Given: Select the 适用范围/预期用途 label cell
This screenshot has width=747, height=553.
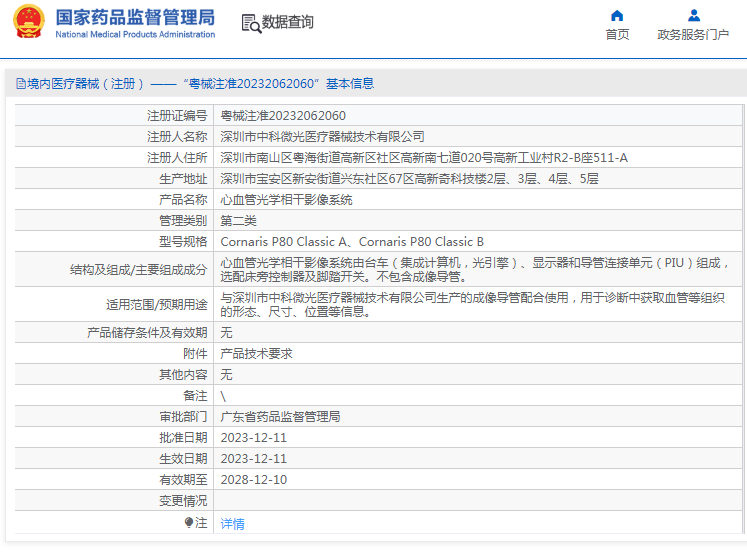Looking at the screenshot, I should point(114,304).
